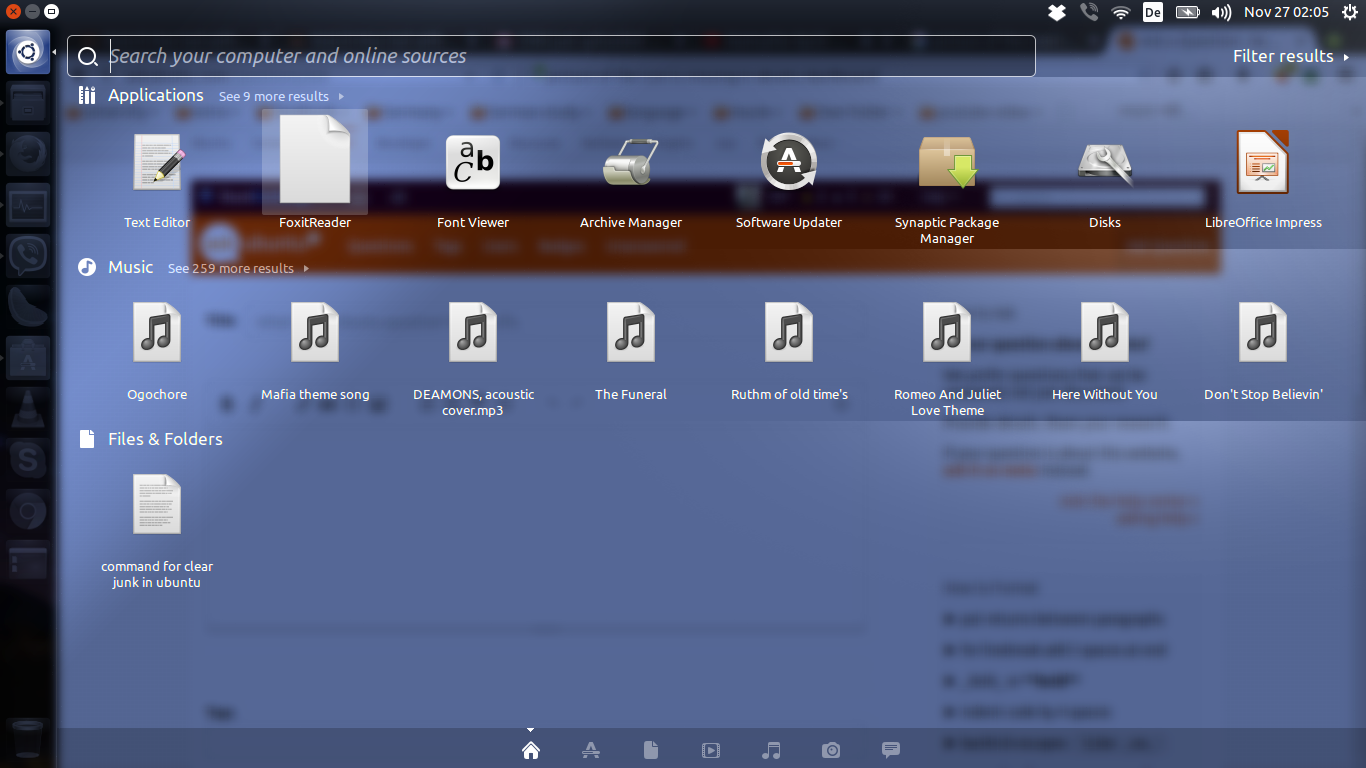Switch to the Video lens
This screenshot has height=768, width=1366.
(711, 749)
